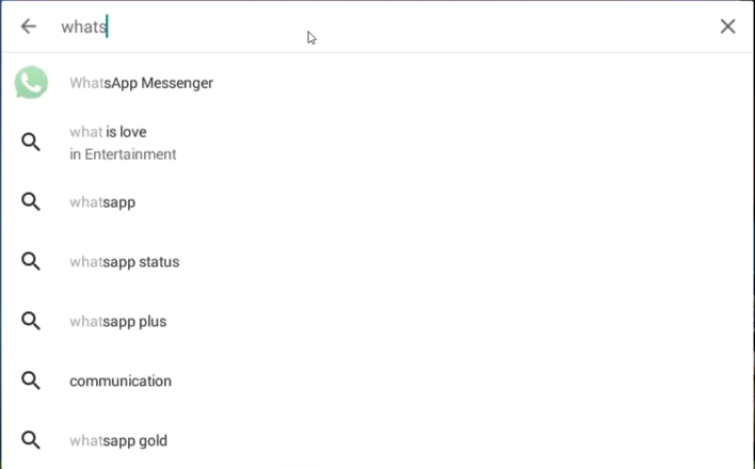755x469 pixels.
Task: Click magnifier icon beside 'communication'
Action: 31,380
